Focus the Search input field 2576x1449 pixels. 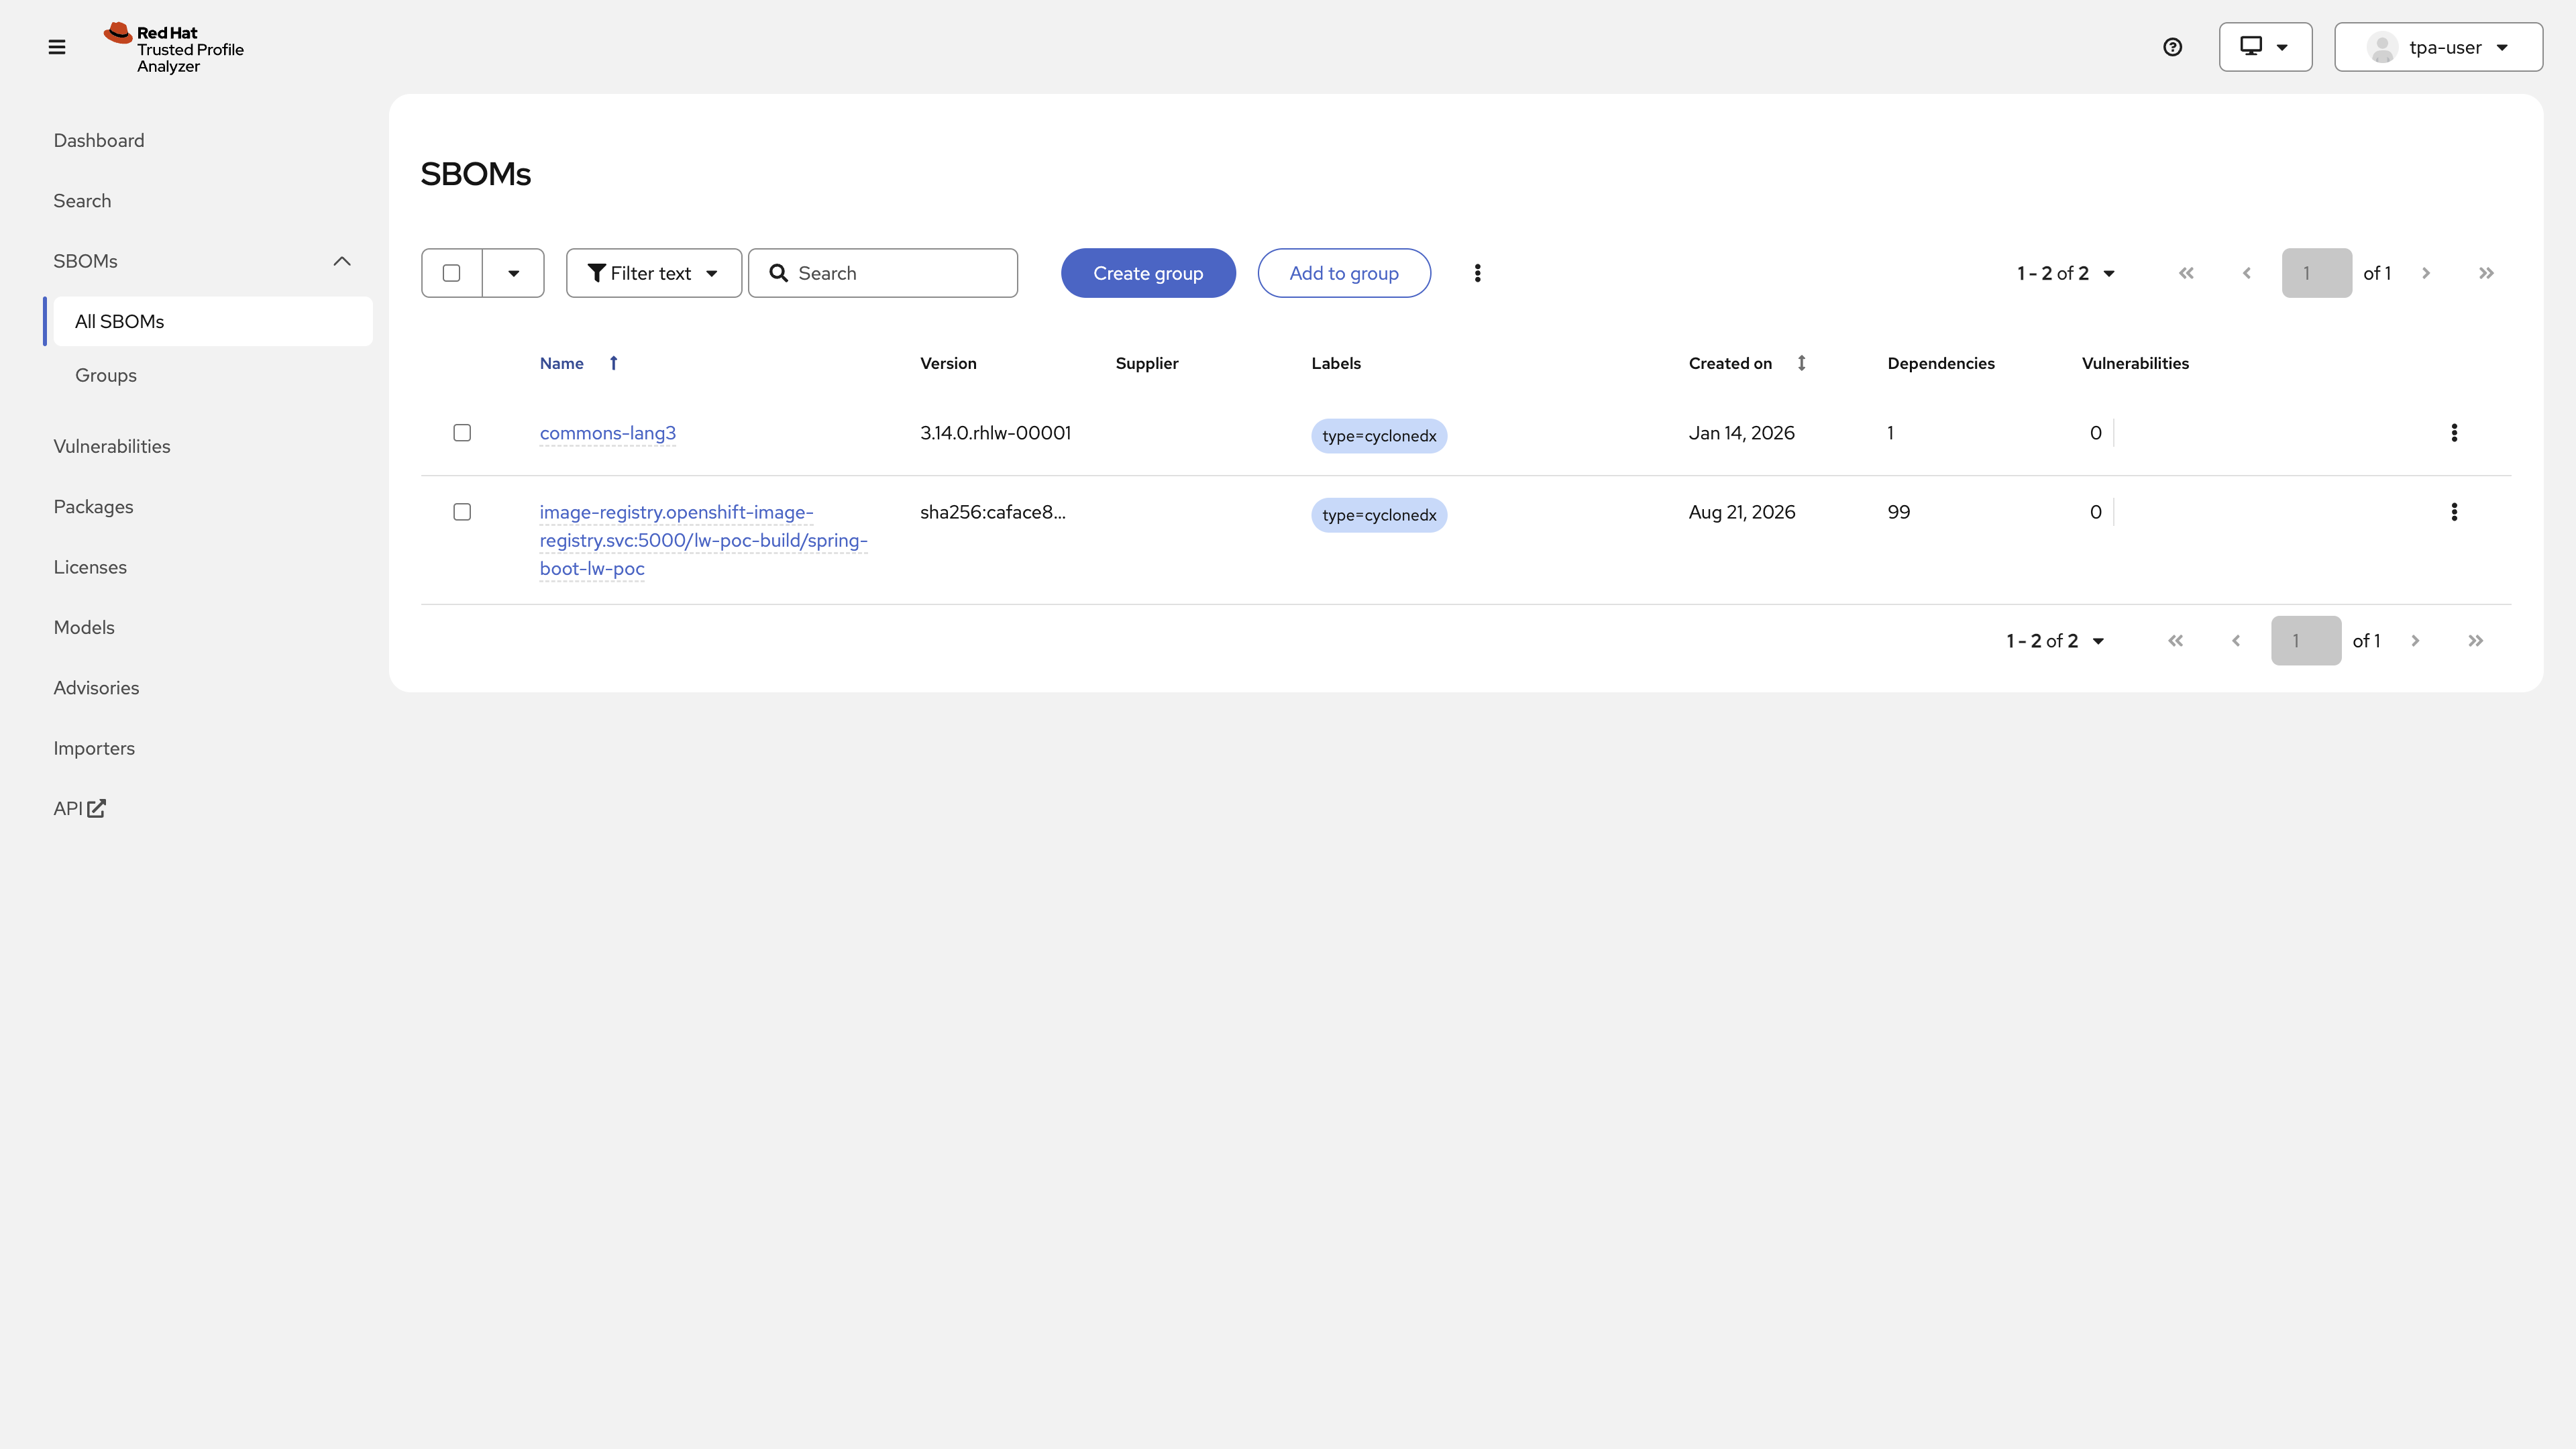coord(883,273)
